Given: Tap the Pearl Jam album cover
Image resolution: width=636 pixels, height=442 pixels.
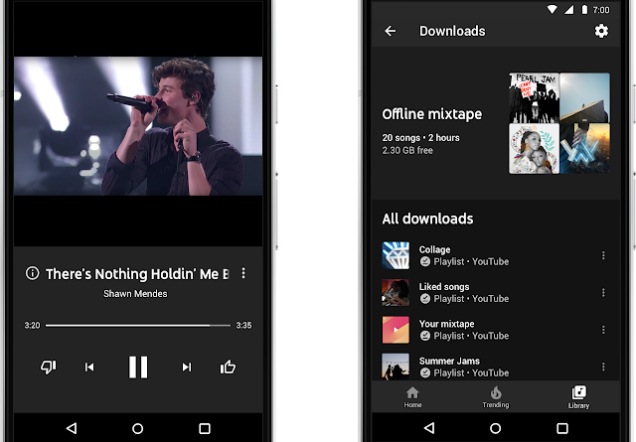Looking at the screenshot, I should (x=534, y=98).
